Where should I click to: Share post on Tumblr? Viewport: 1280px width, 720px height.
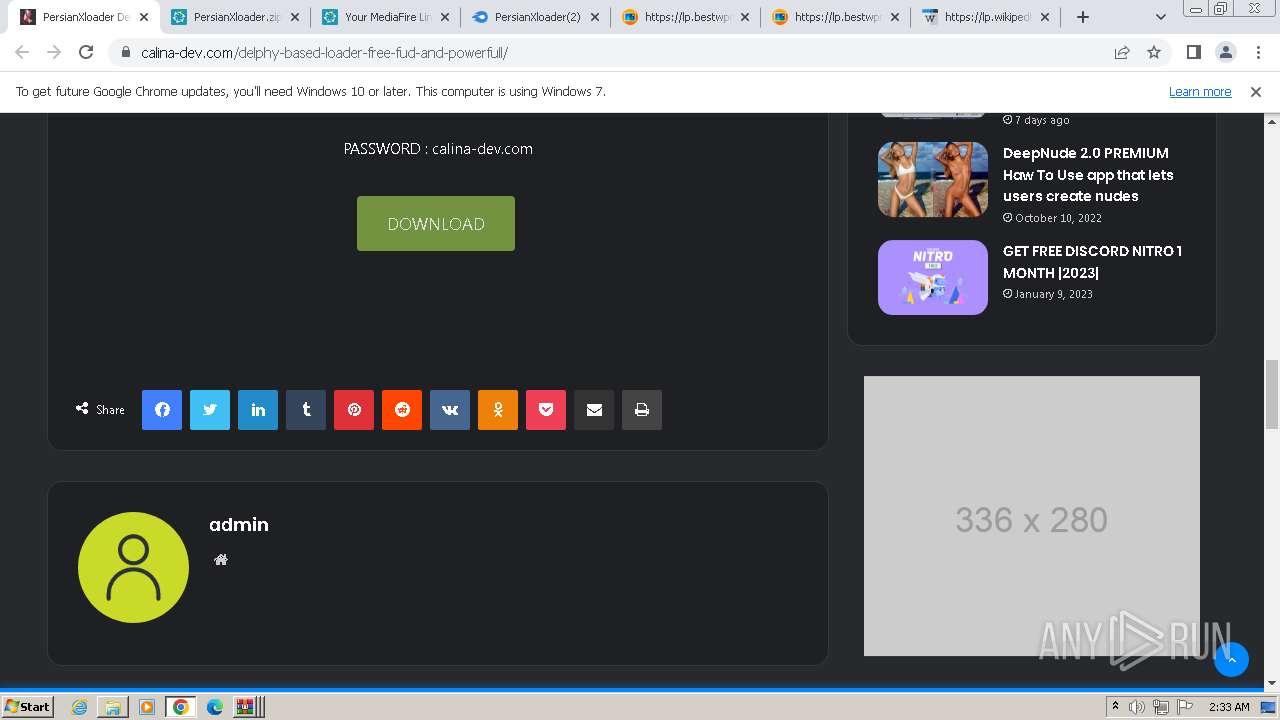pyautogui.click(x=306, y=410)
